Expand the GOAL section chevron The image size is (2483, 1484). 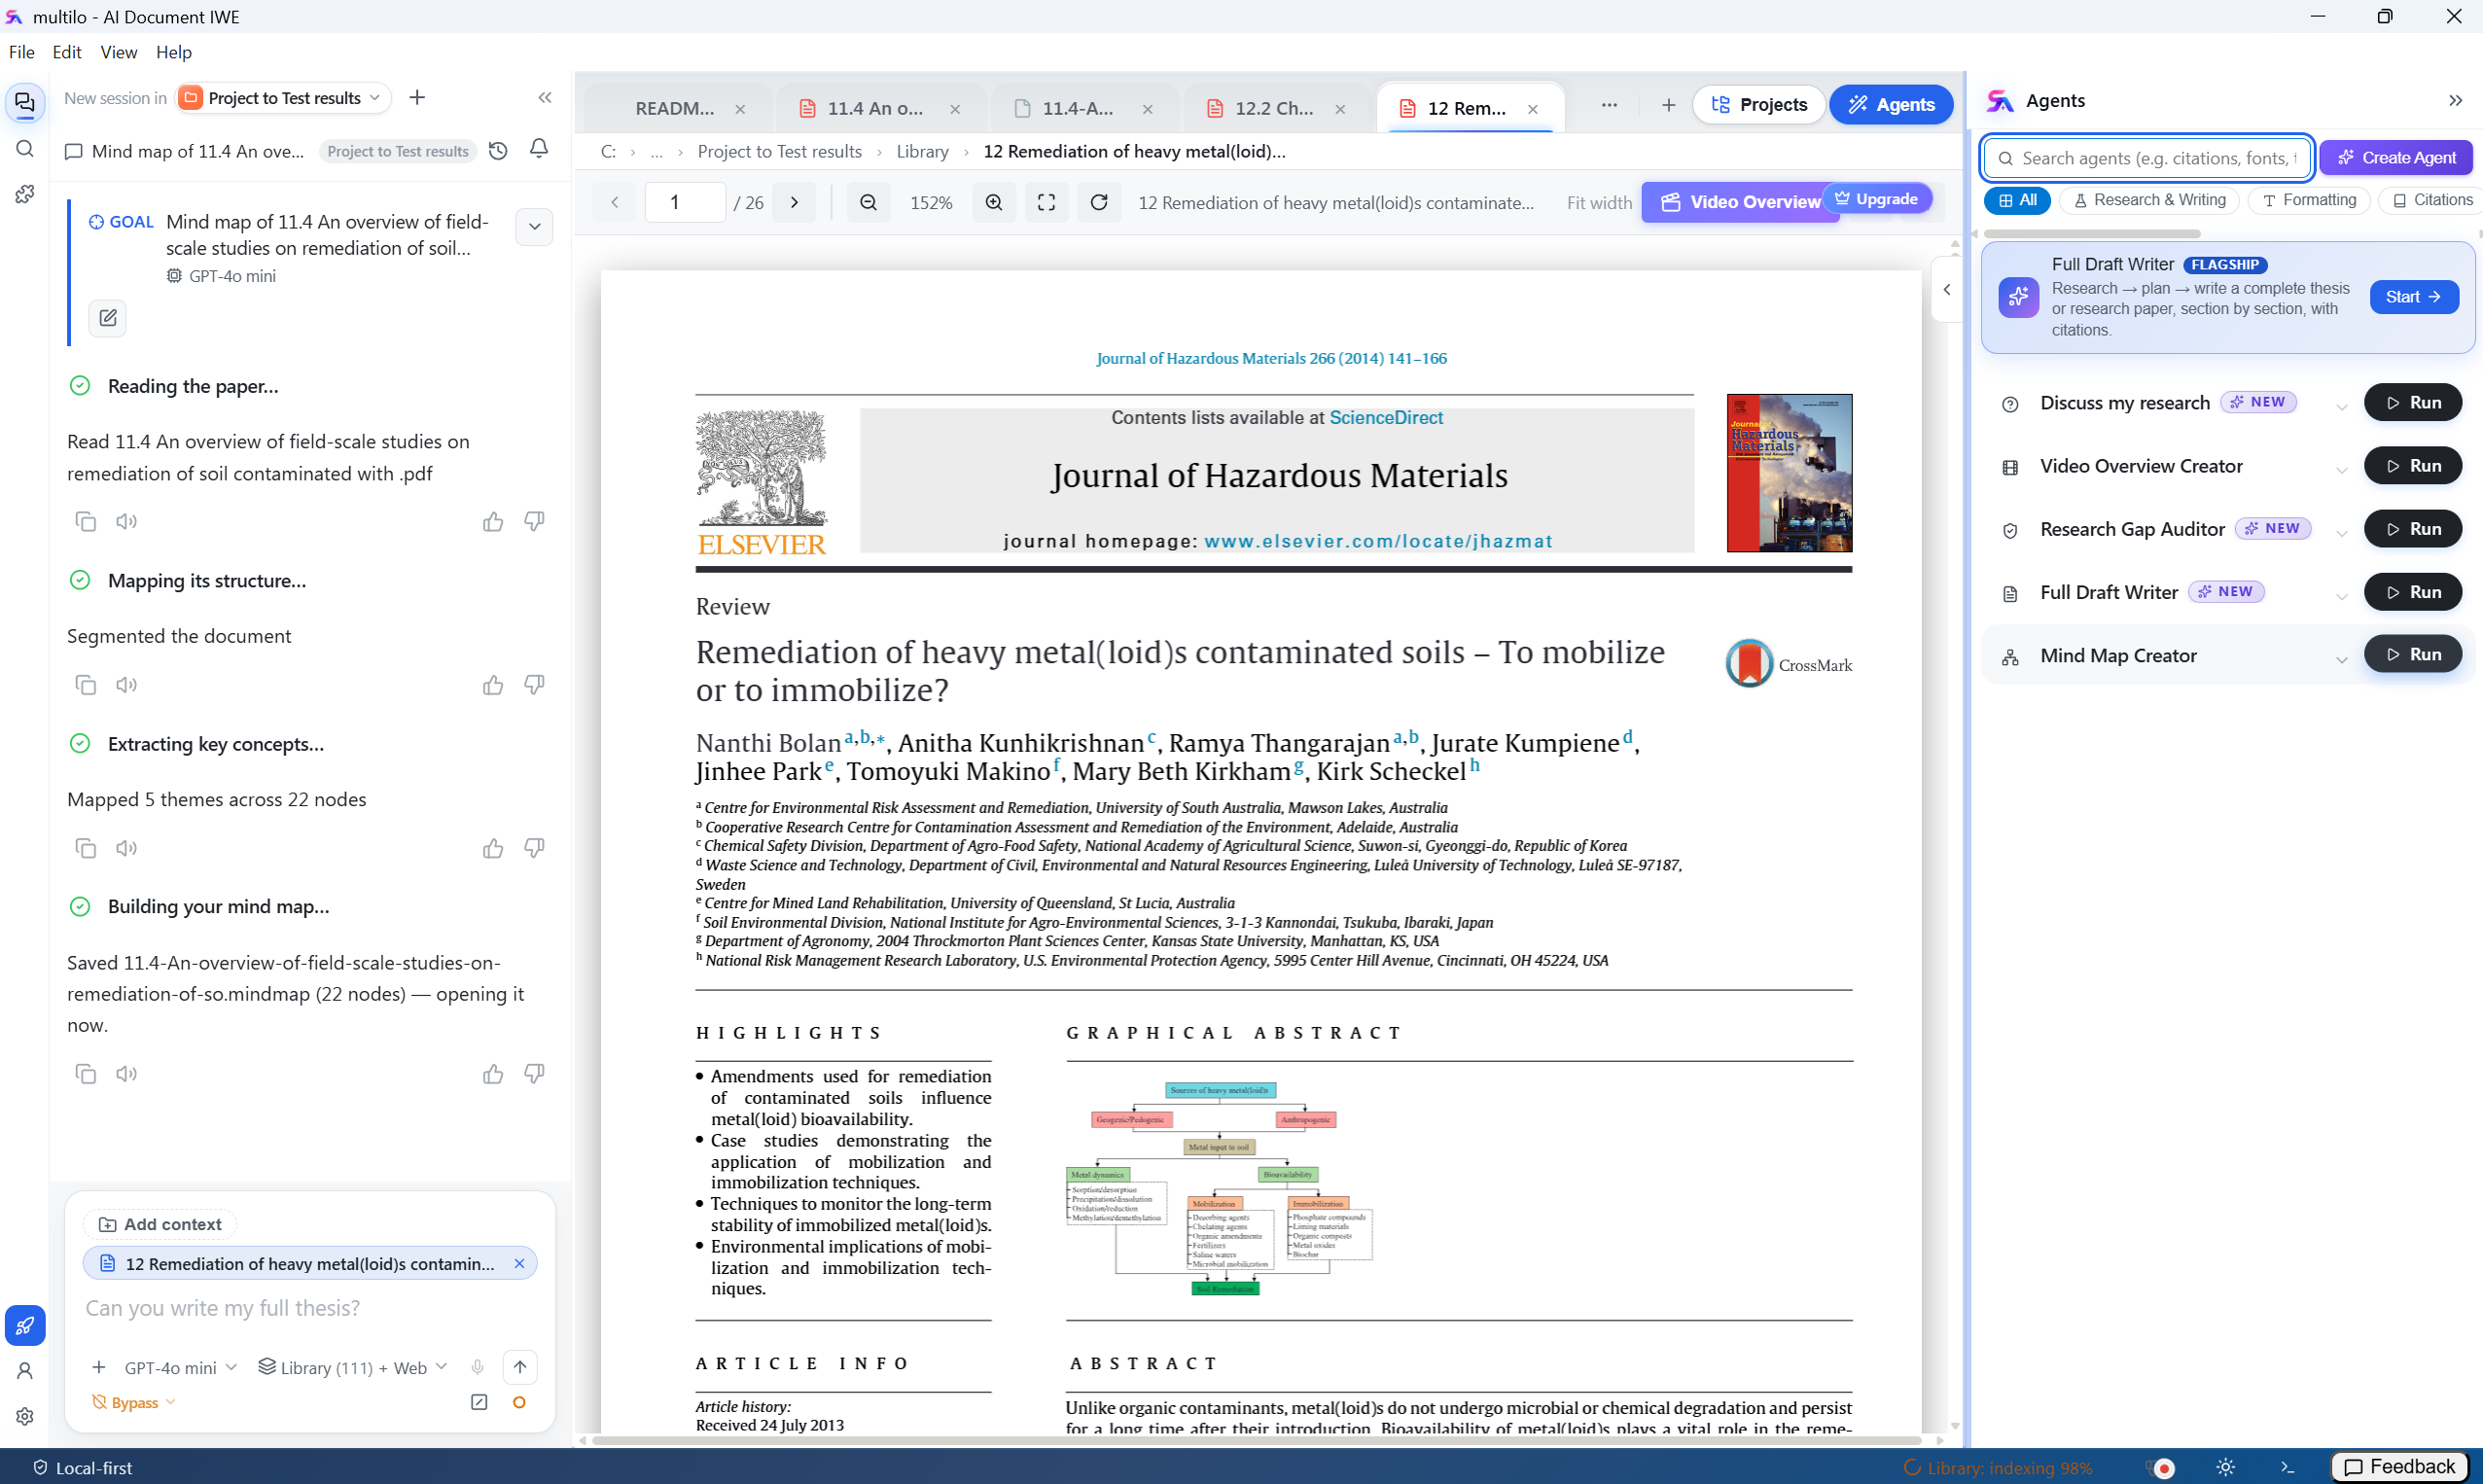pyautogui.click(x=535, y=227)
